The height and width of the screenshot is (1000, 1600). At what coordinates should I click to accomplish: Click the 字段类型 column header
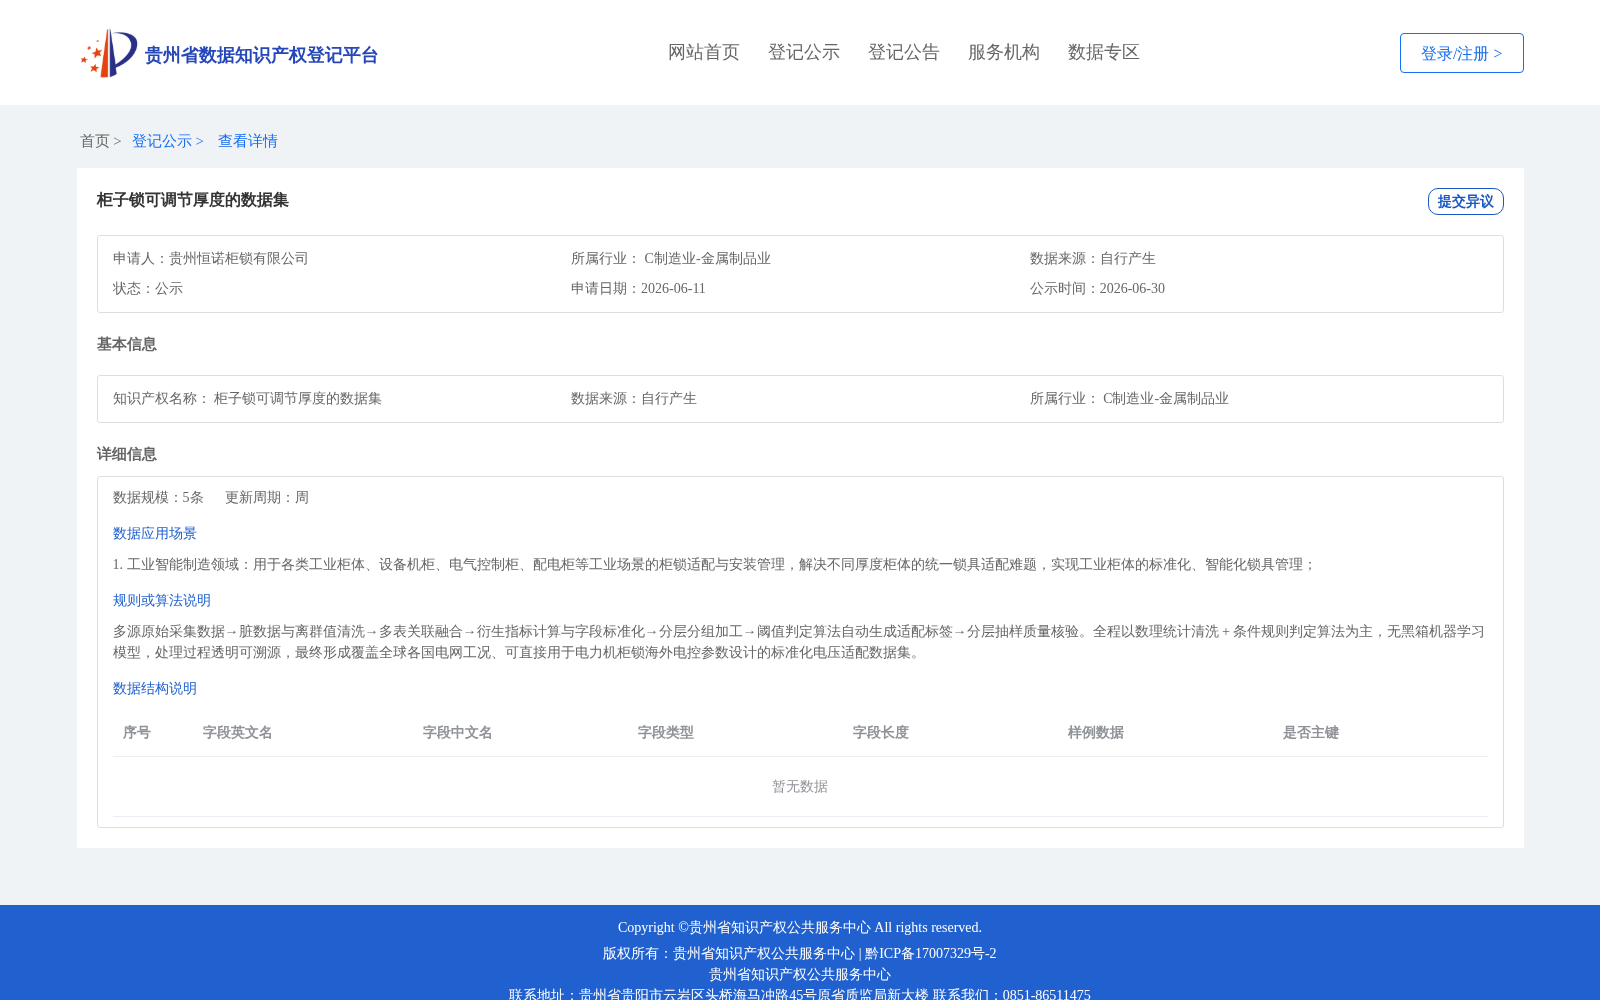666,732
